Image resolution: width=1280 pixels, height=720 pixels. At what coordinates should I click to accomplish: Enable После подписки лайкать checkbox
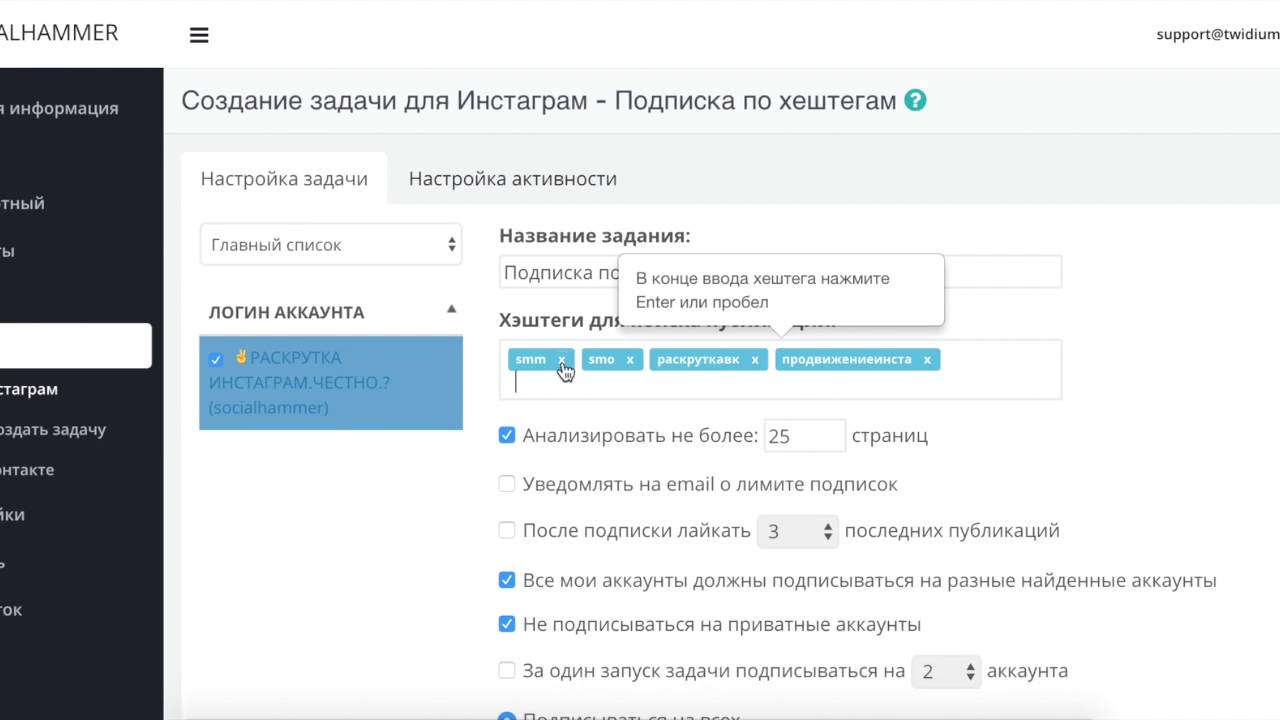click(507, 530)
